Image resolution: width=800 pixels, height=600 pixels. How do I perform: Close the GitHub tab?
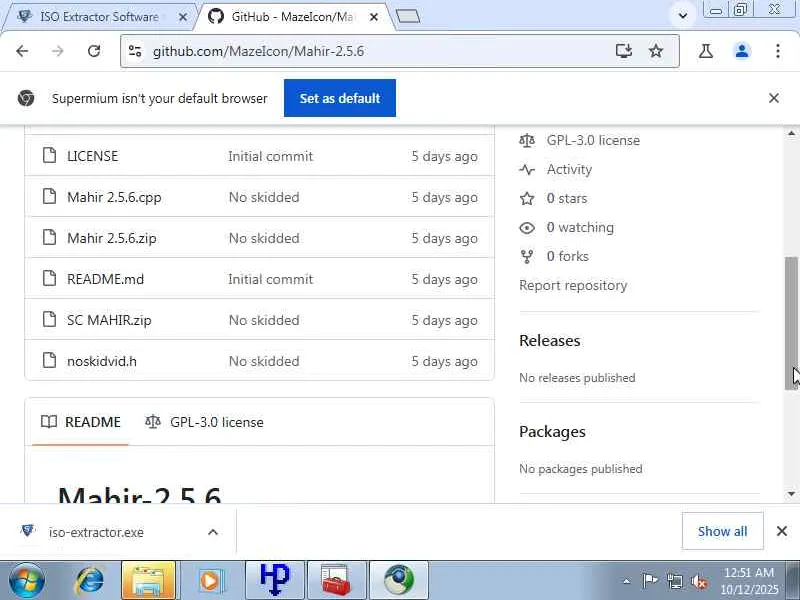coord(373,17)
